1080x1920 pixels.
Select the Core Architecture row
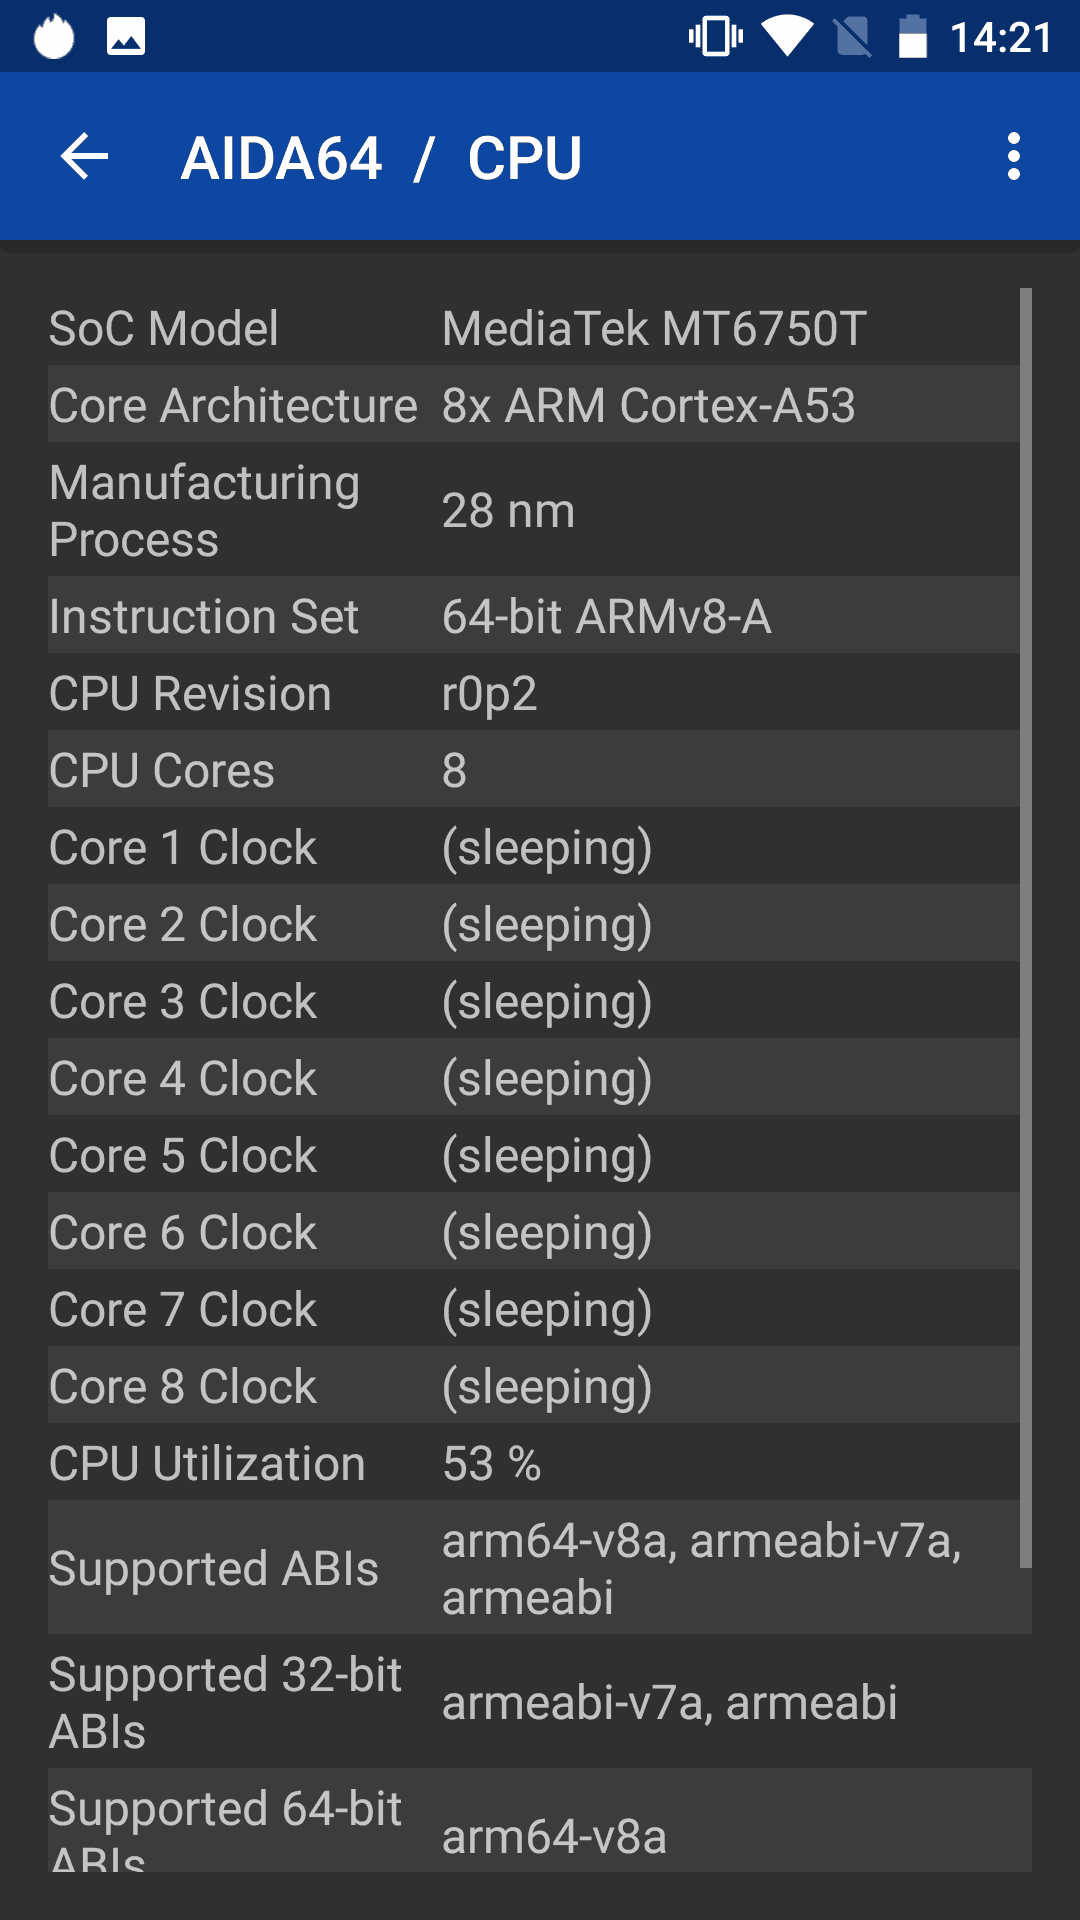point(534,405)
